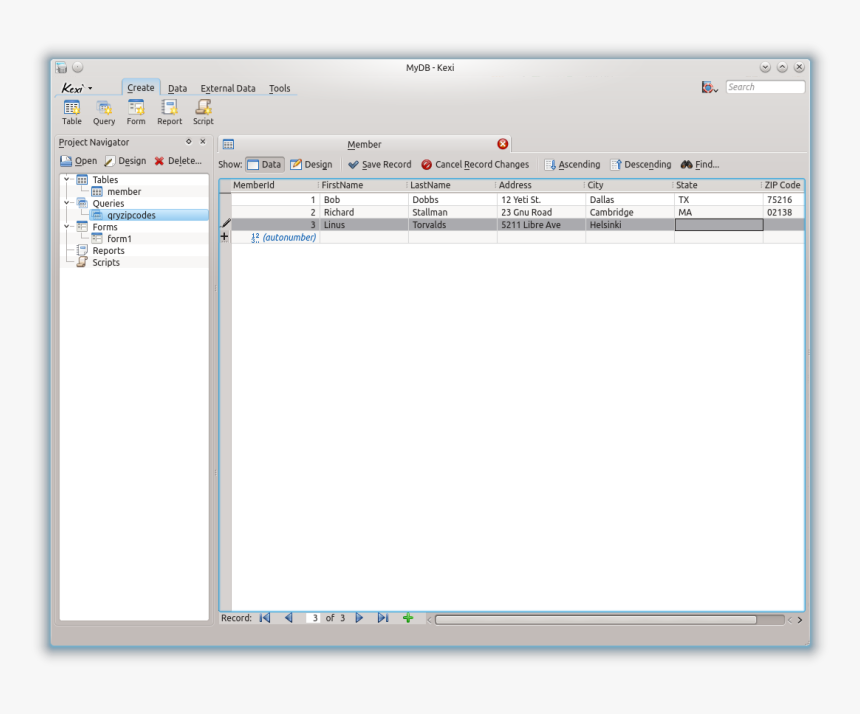Viewport: 860px width, 714px height.
Task: Switch to the External Data tab
Action: coord(227,88)
